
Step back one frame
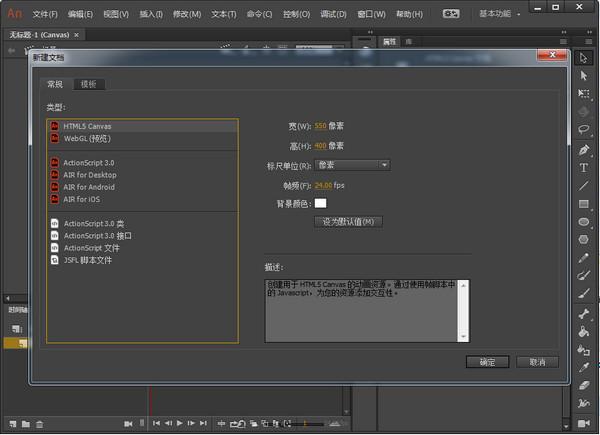point(168,423)
